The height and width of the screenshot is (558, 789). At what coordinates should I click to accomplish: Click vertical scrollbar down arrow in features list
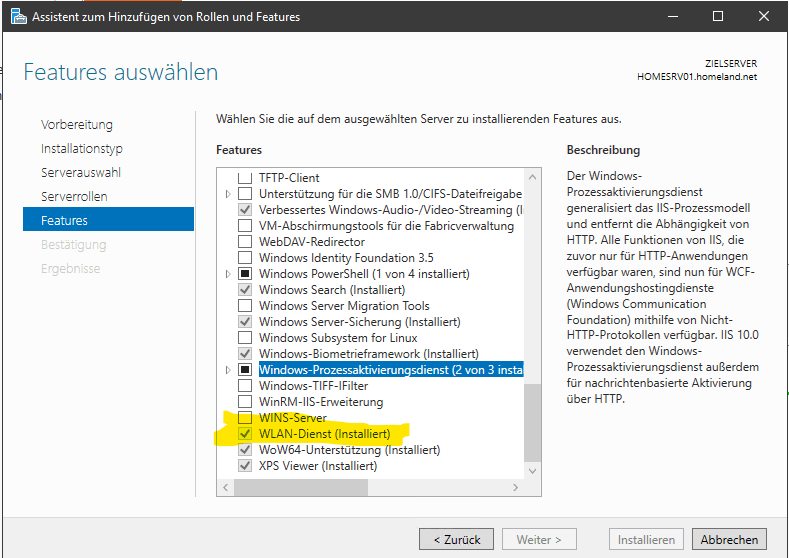tap(532, 471)
